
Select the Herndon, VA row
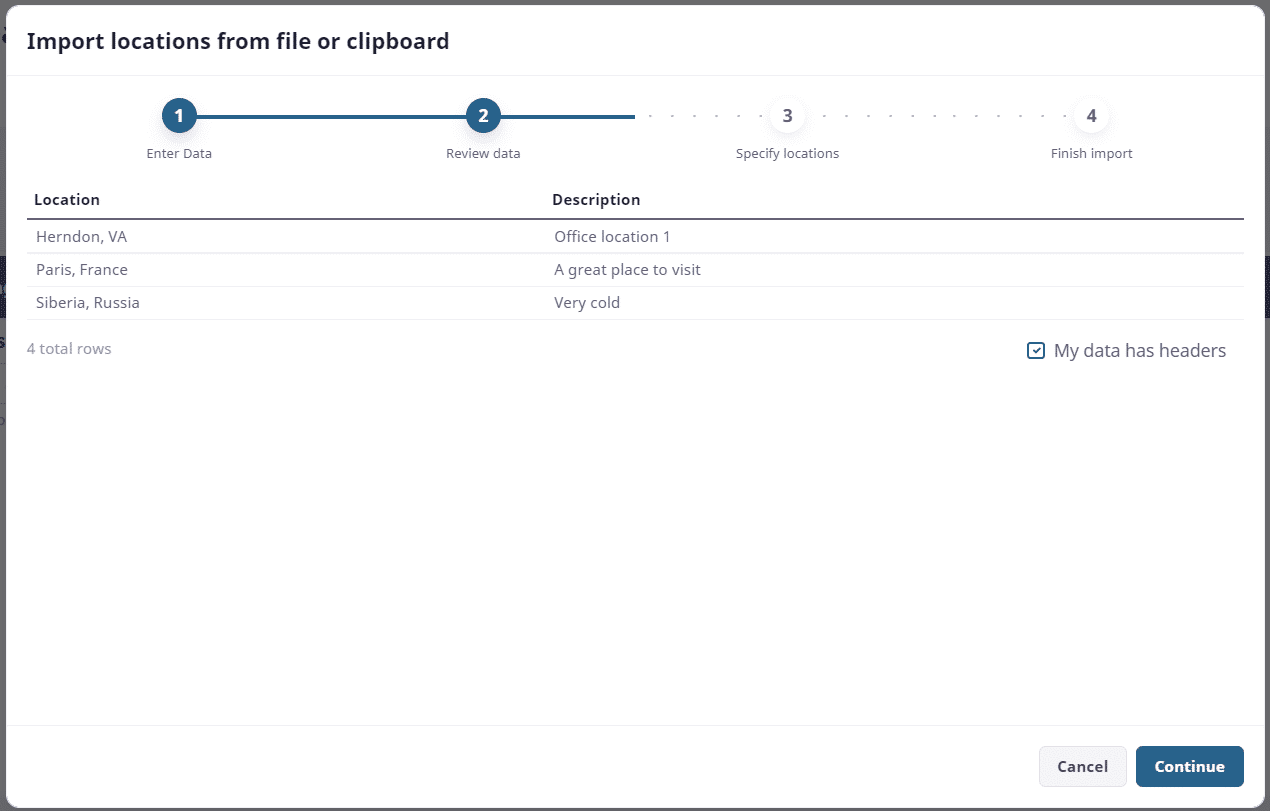(81, 236)
